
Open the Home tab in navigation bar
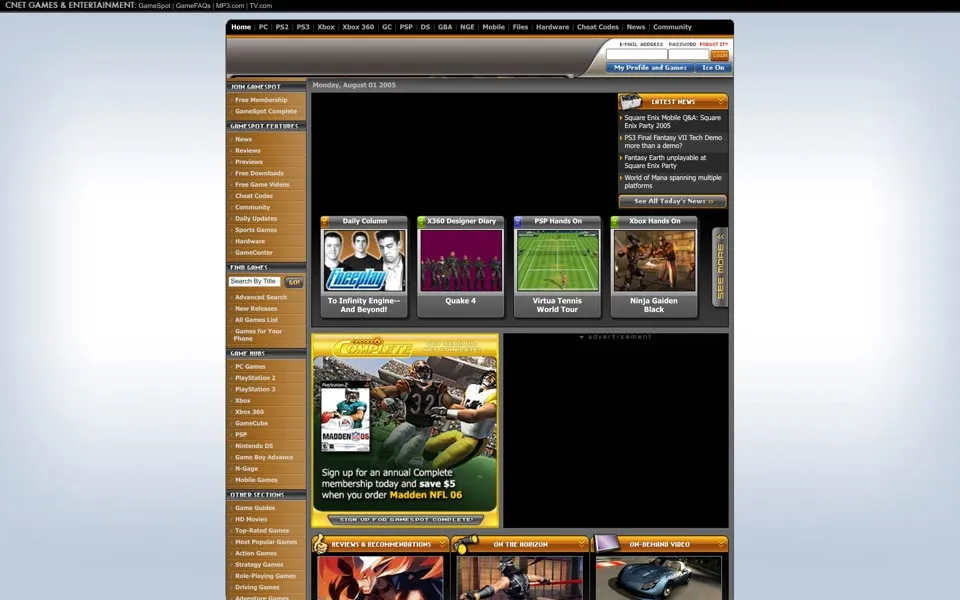[241, 27]
